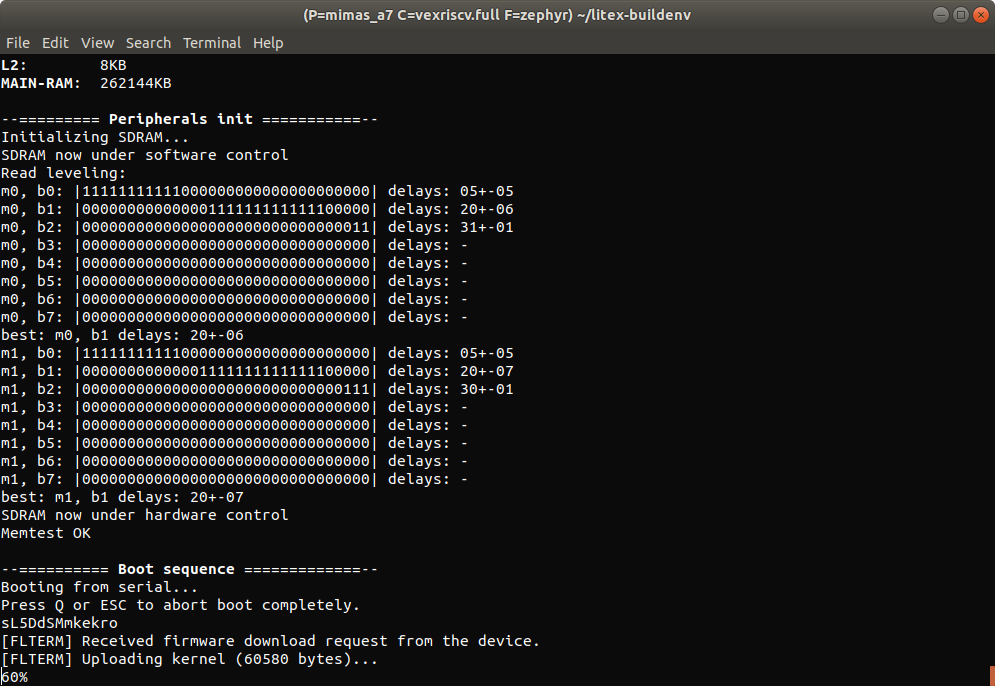Click the window title bar text
Viewport: 995px width, 686px height.
tap(497, 15)
